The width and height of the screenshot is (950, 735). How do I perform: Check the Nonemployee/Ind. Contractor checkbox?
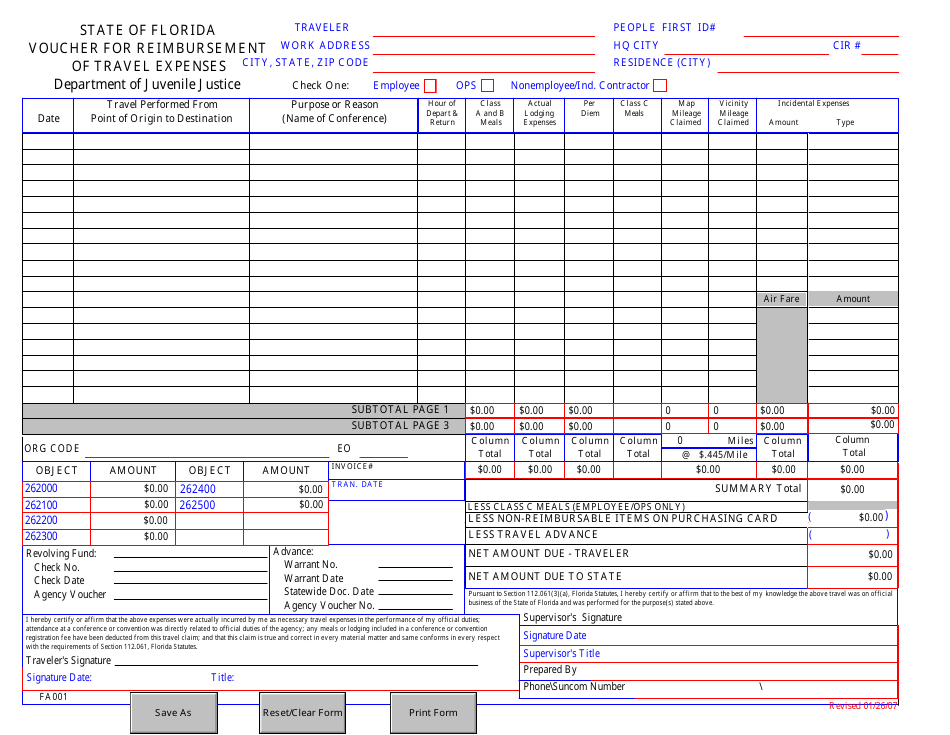click(659, 84)
